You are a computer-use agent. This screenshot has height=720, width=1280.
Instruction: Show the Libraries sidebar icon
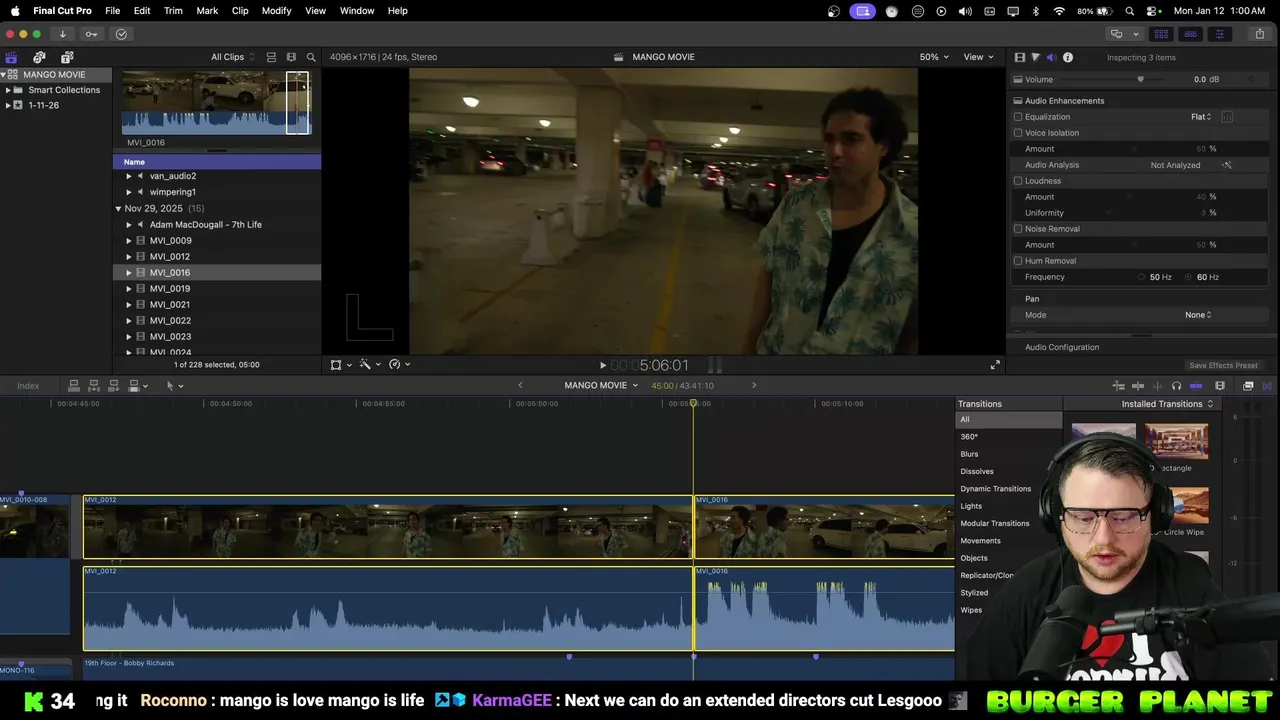point(11,57)
